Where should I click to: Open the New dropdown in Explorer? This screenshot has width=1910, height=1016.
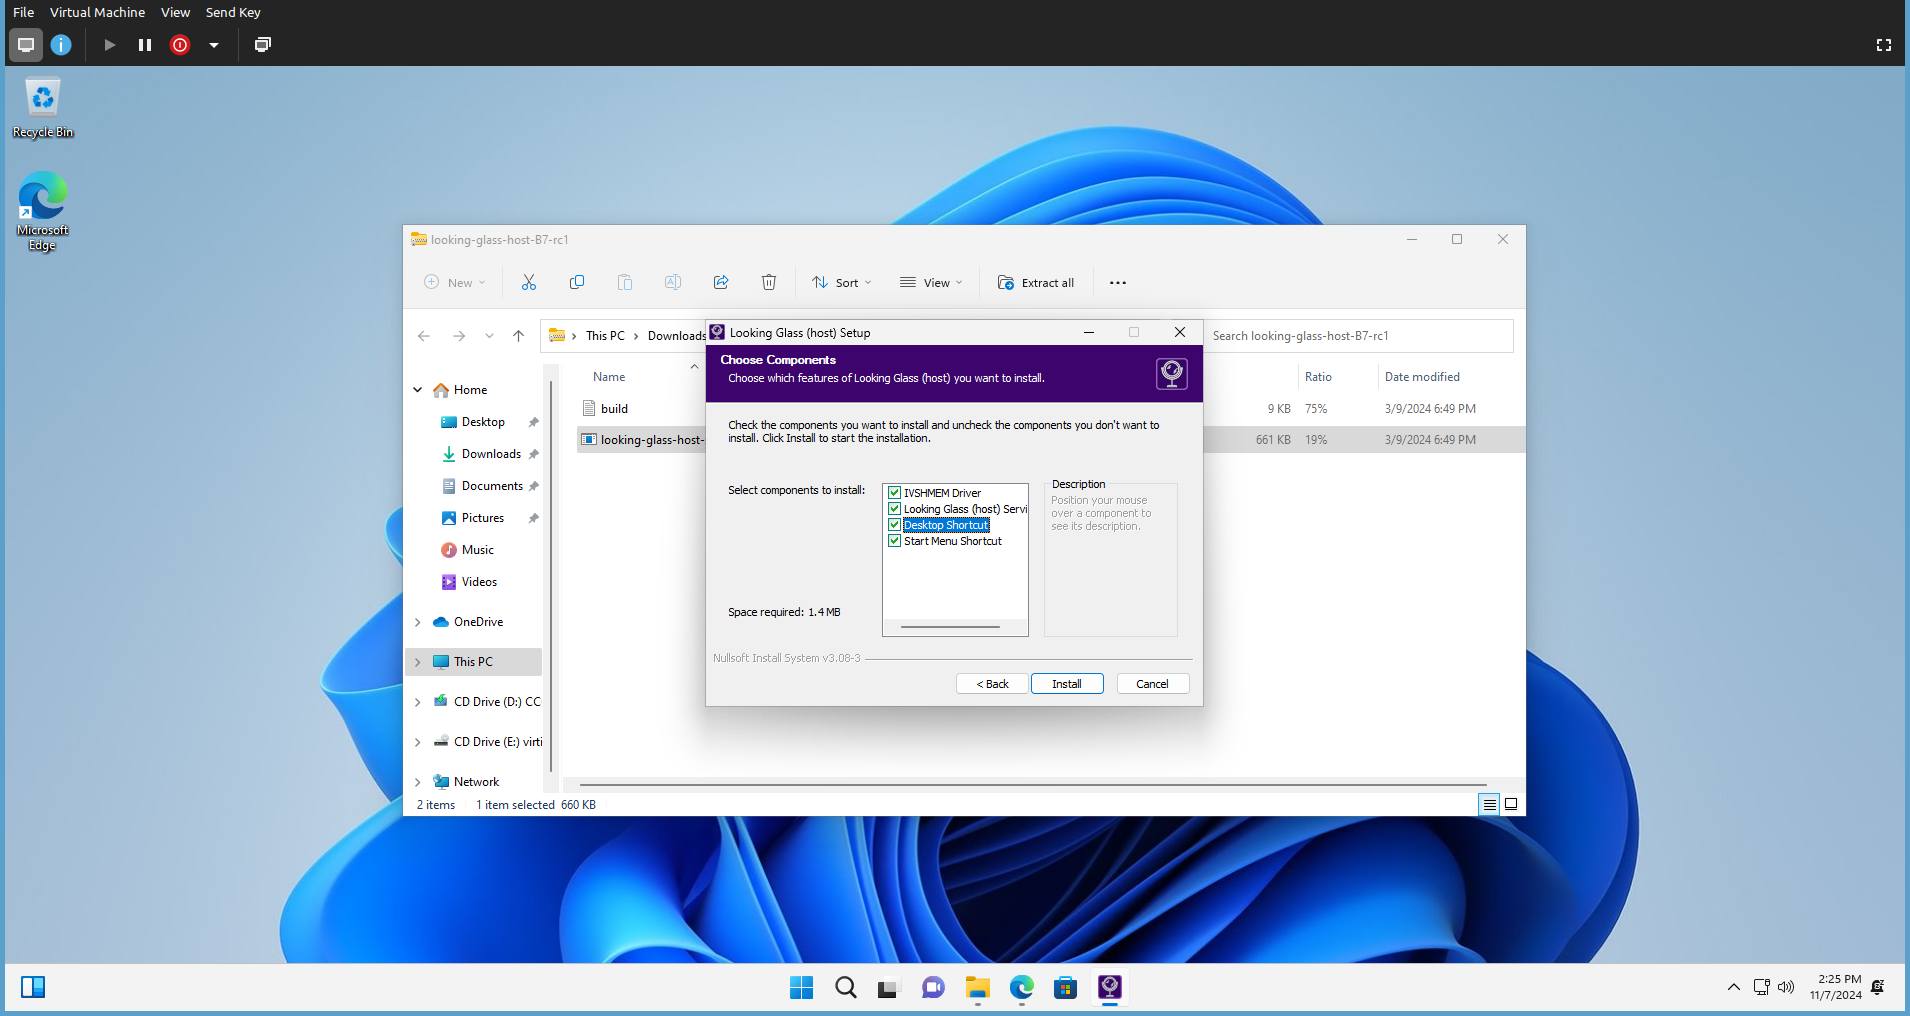tap(455, 283)
